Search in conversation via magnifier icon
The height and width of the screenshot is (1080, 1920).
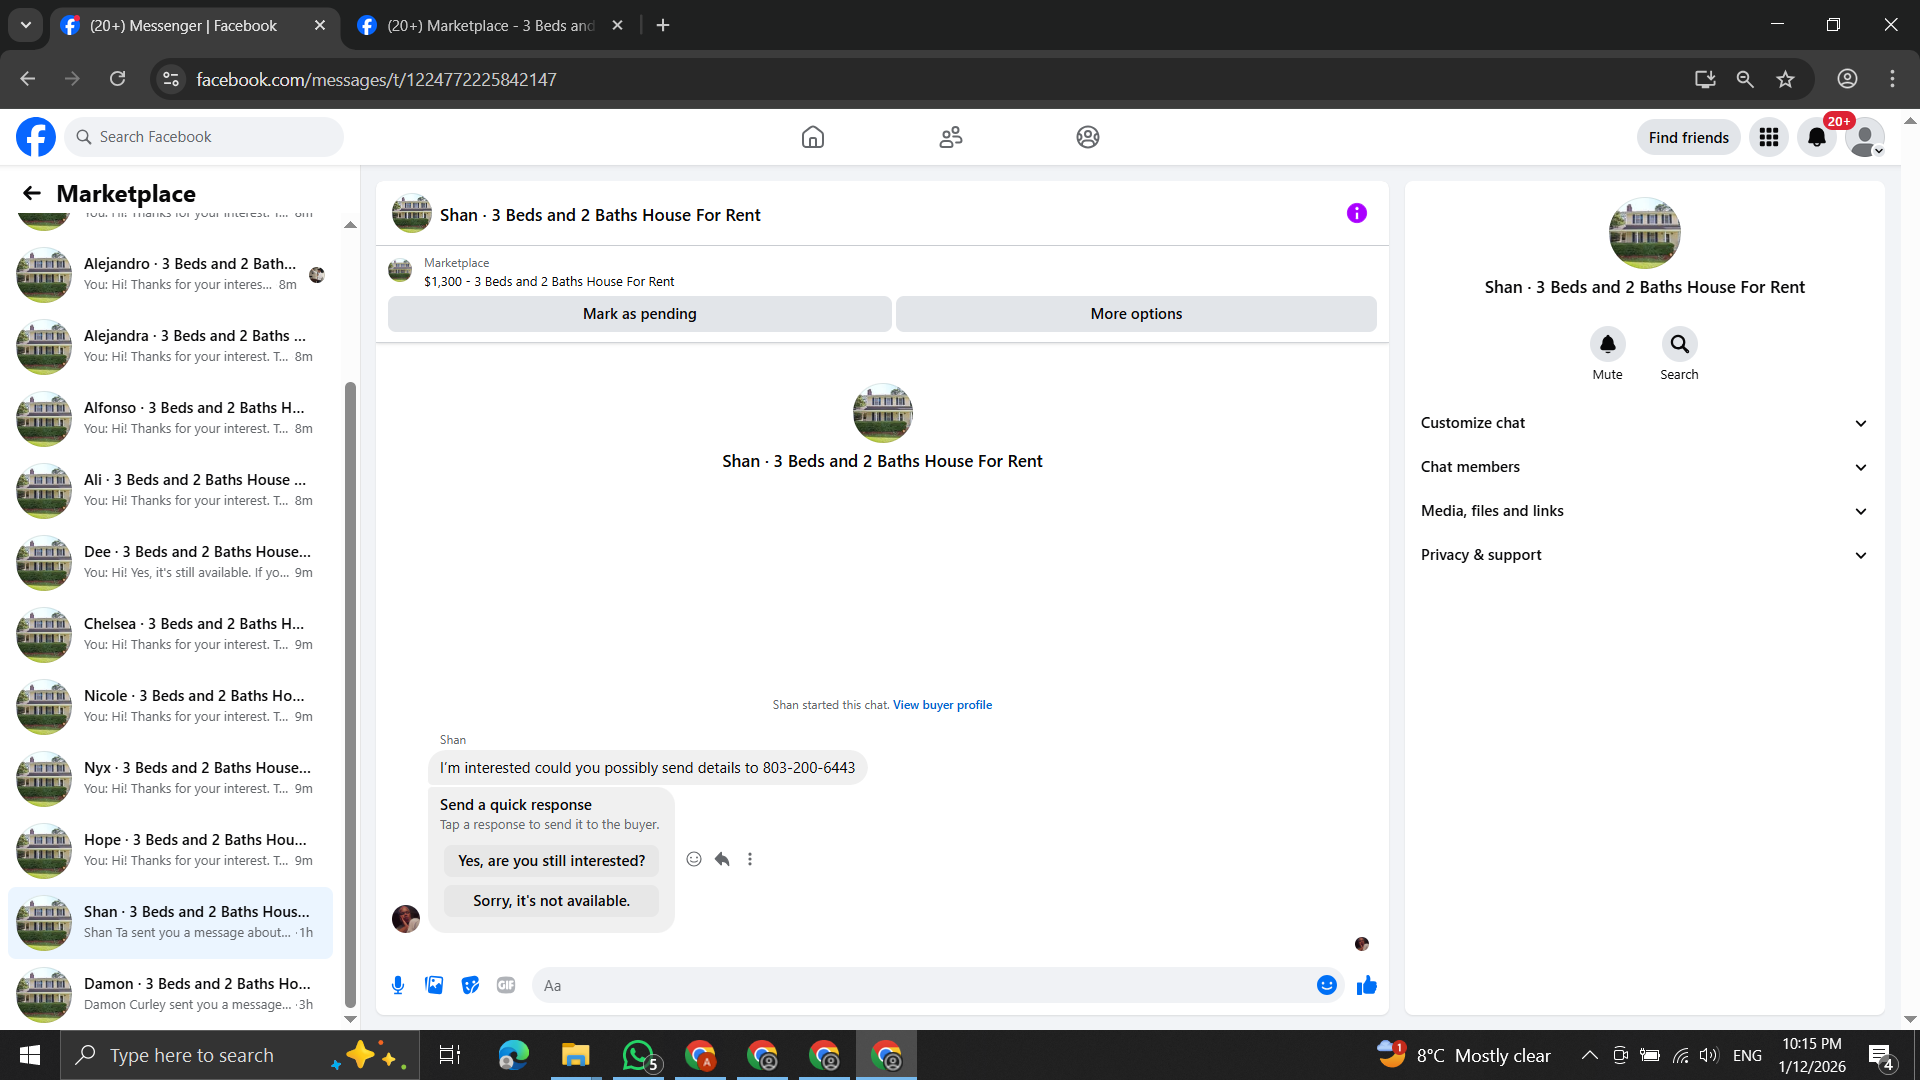tap(1679, 344)
